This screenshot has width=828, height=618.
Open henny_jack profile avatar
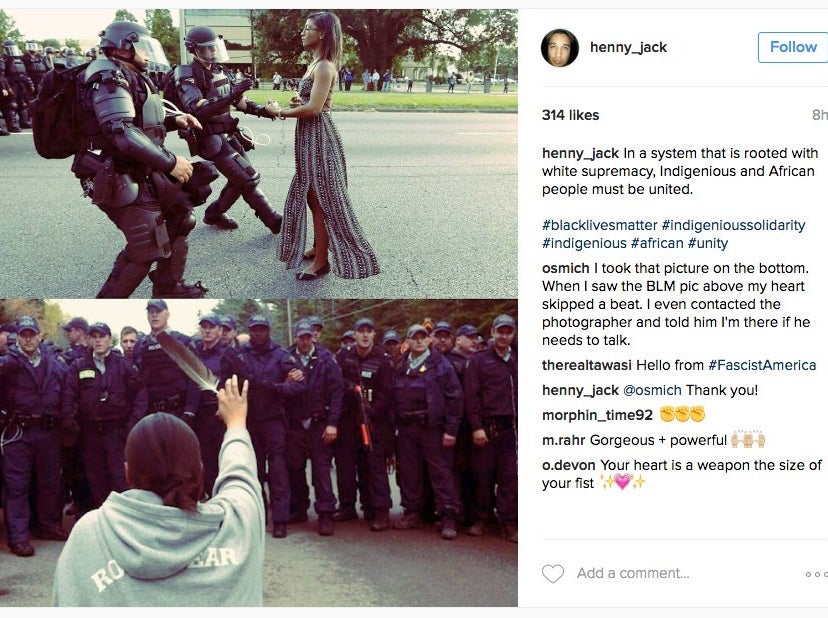[x=560, y=48]
